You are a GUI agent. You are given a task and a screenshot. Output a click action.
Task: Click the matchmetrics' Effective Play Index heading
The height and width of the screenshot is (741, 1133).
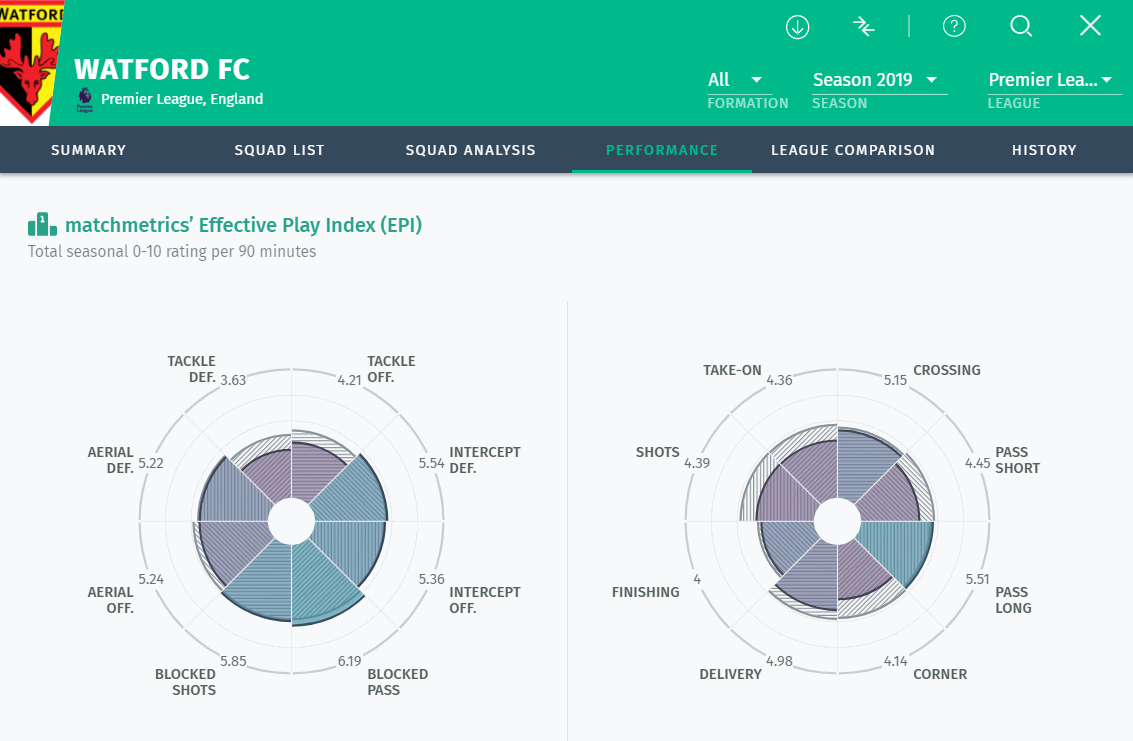pos(244,225)
